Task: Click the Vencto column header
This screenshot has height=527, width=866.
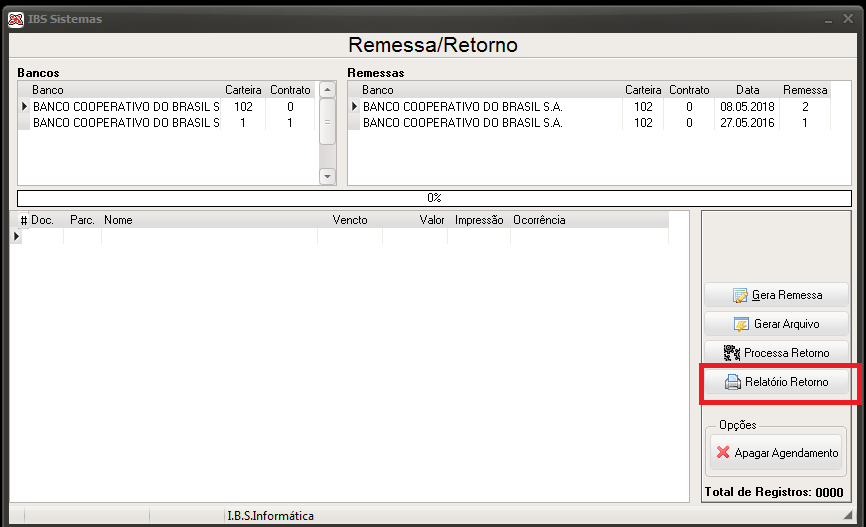Action: pos(350,220)
